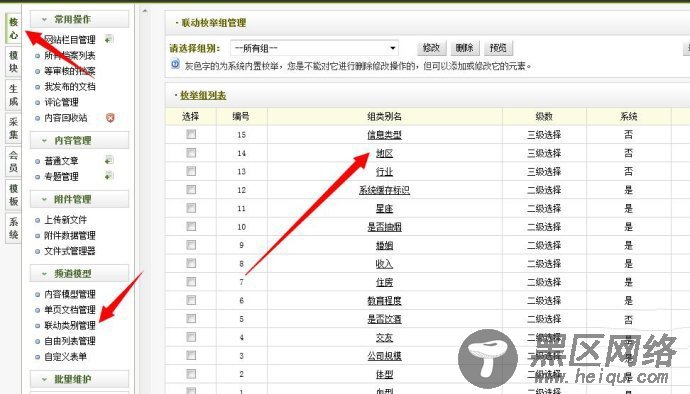Open the 婚姻 group link
This screenshot has height=394, width=690.
coord(384,246)
